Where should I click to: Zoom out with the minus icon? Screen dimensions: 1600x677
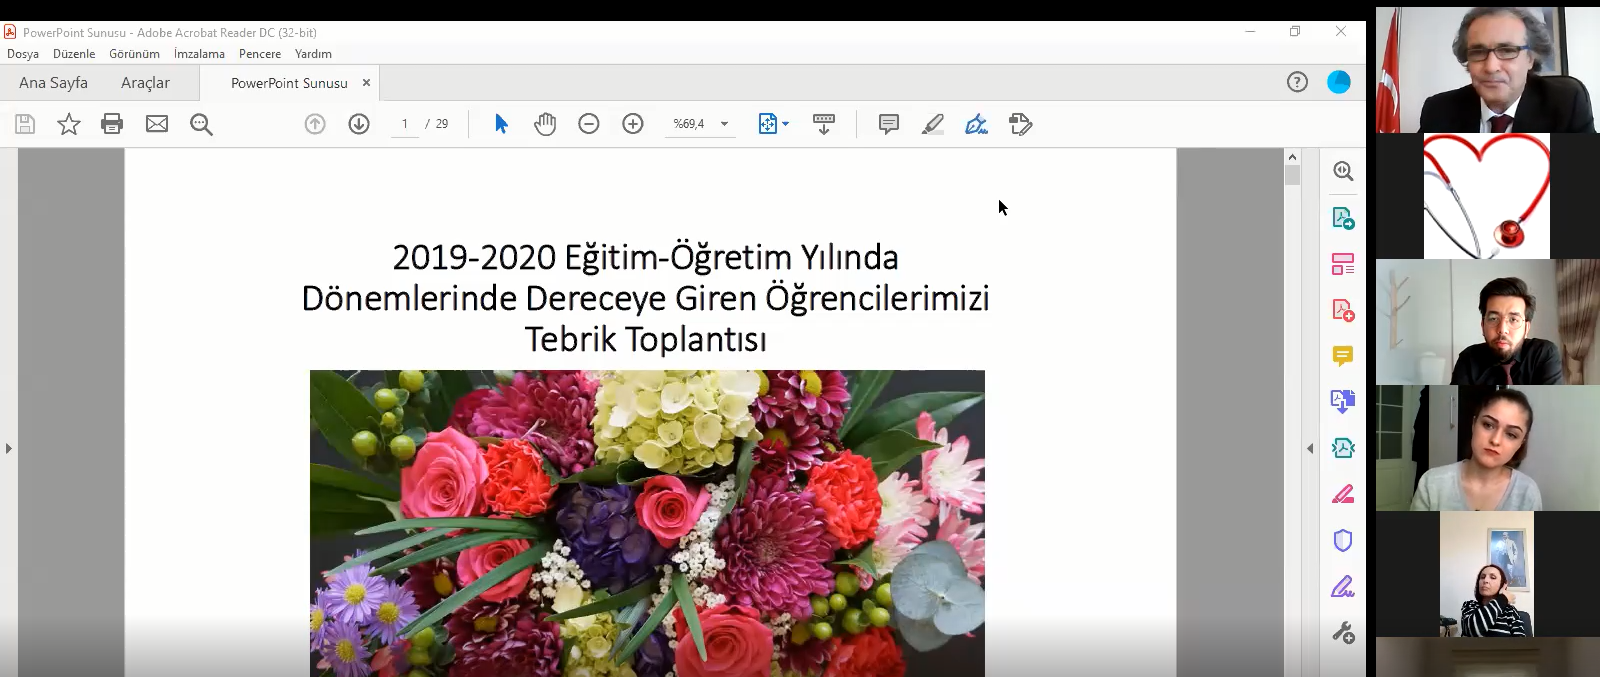click(x=589, y=124)
